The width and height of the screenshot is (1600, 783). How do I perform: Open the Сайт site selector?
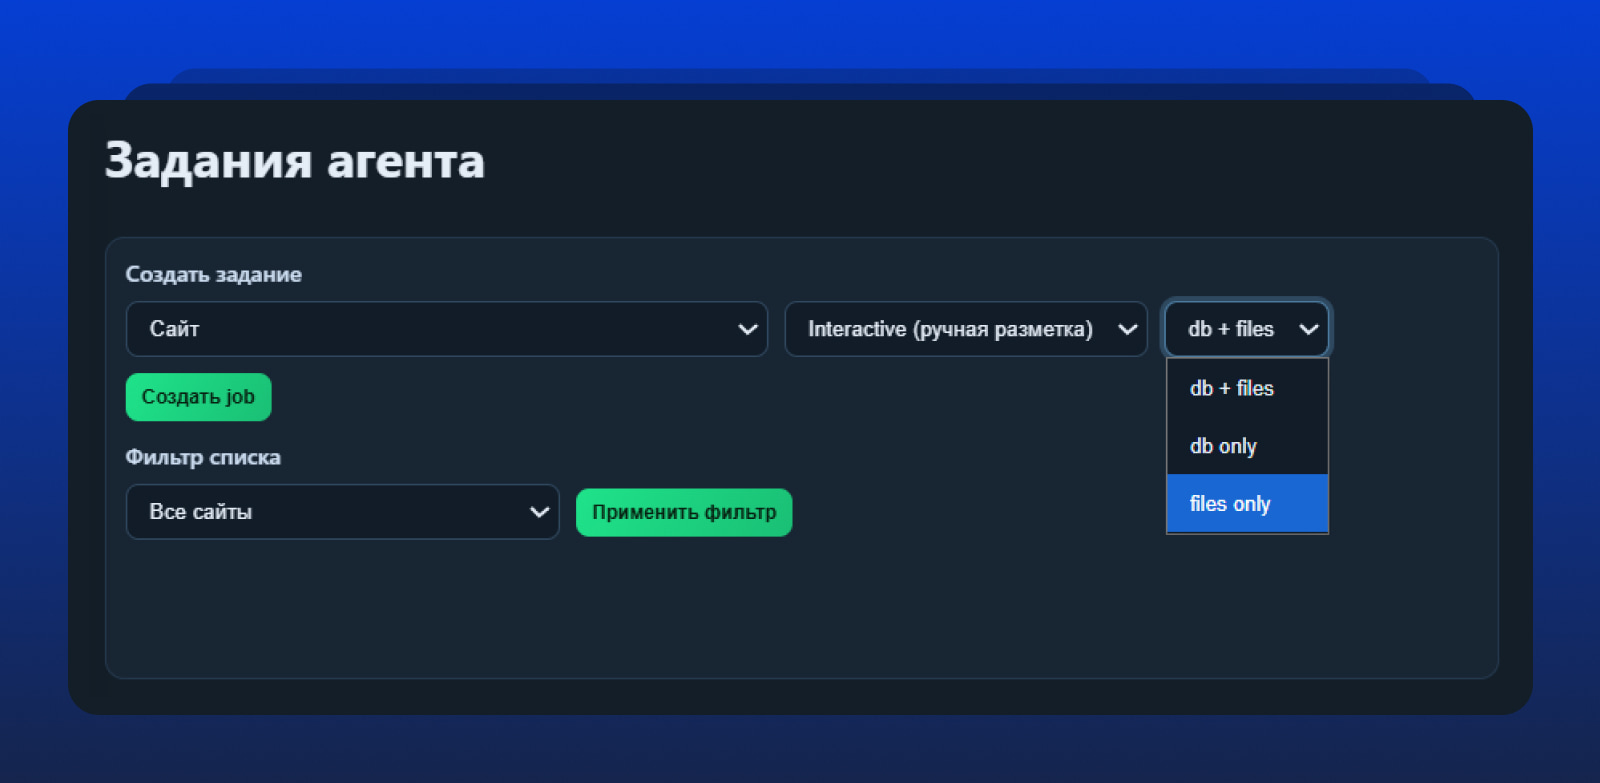(446, 329)
